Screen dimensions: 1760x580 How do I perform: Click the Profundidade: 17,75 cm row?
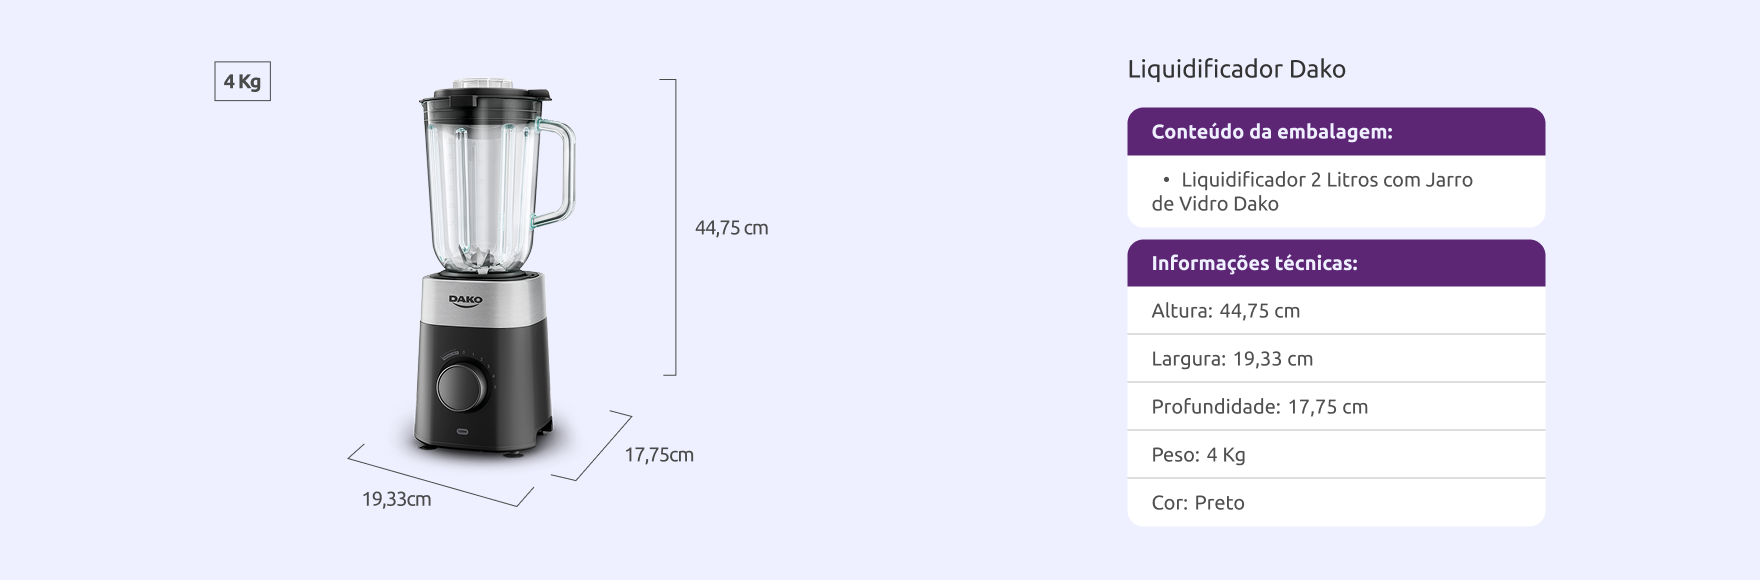click(1336, 407)
